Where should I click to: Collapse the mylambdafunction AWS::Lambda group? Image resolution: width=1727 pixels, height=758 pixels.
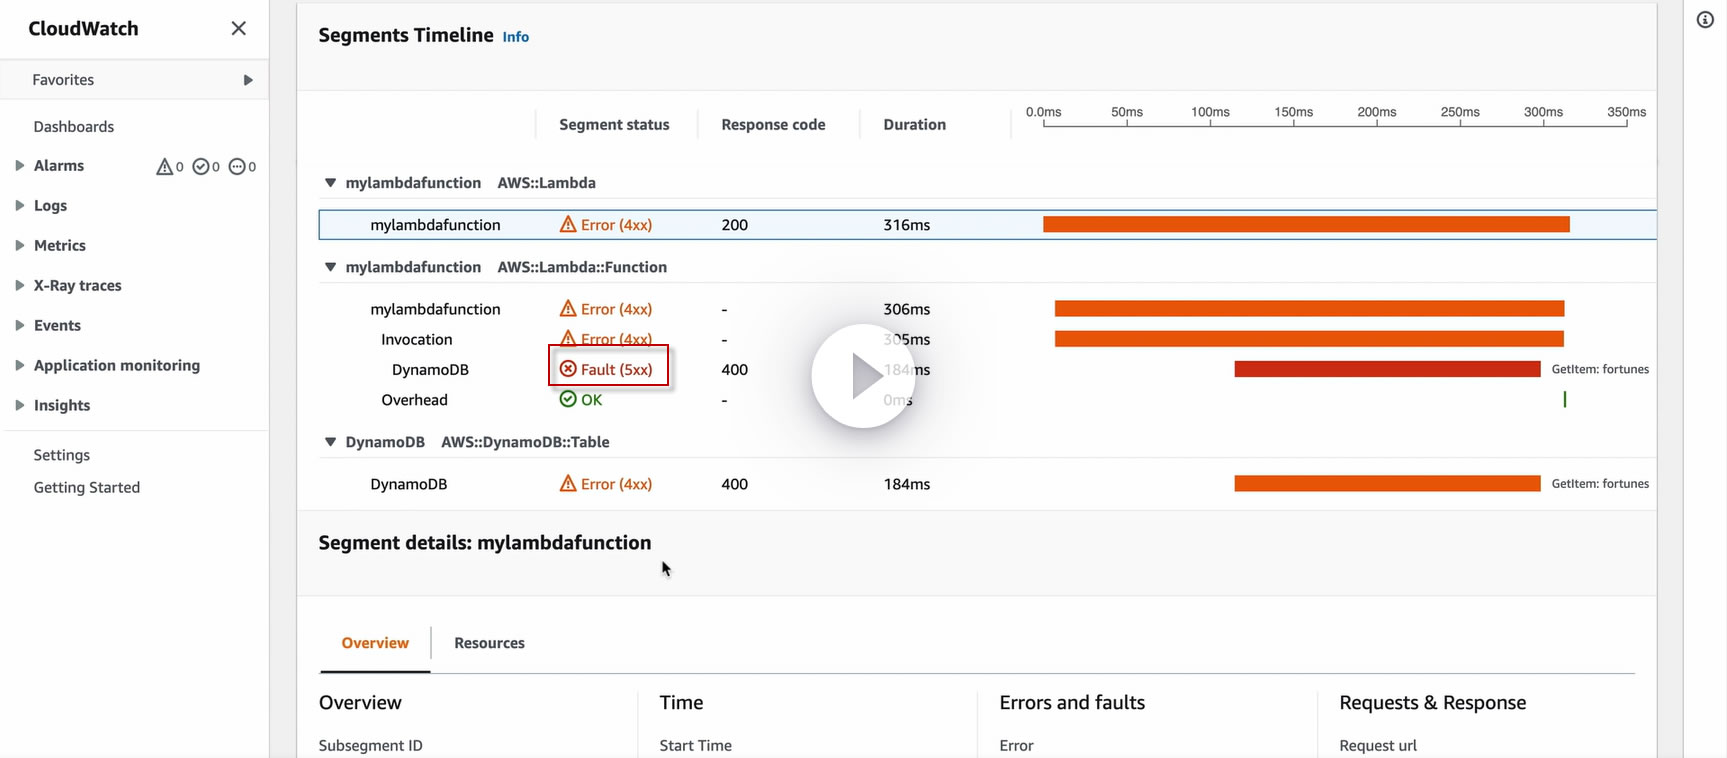click(330, 183)
